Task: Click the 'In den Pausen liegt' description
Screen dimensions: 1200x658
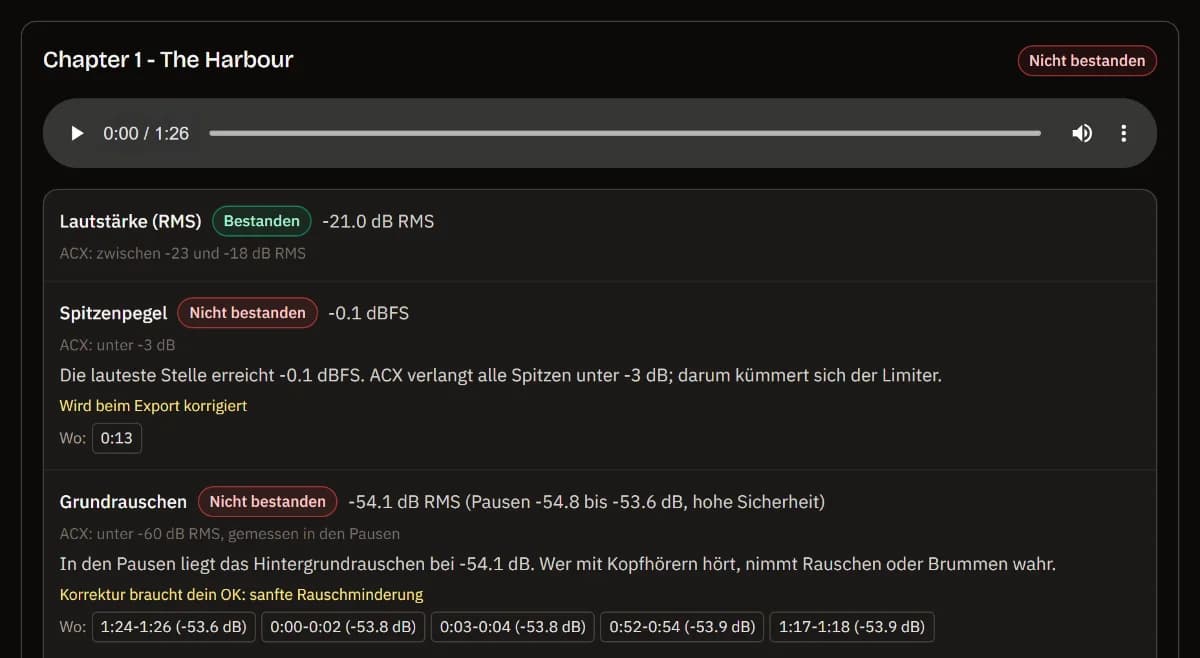Action: point(558,564)
